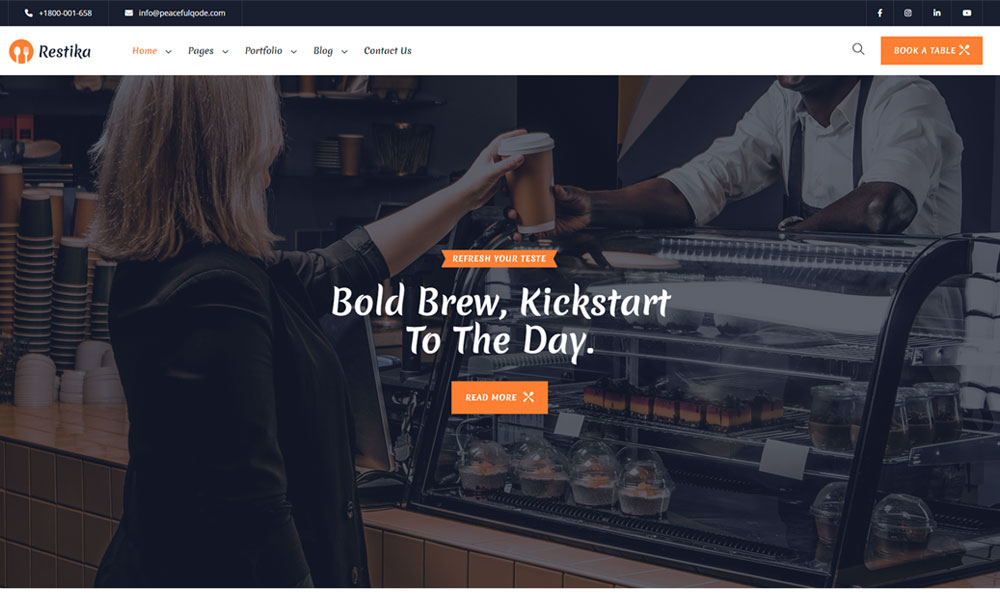The height and width of the screenshot is (600, 1000).
Task: Click the info@peacefulqode.com email link
Action: [182, 13]
